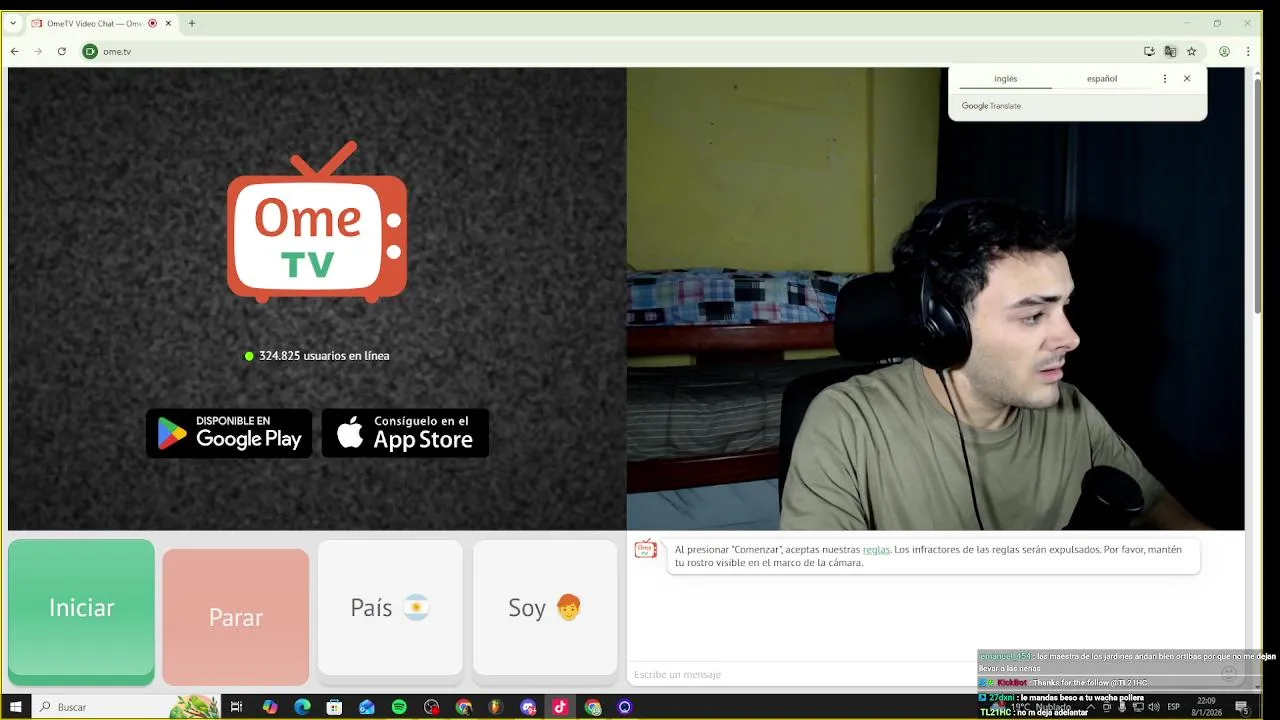Click the taskbar Buscar search box
The height and width of the screenshot is (720, 1280).
click(x=126, y=707)
